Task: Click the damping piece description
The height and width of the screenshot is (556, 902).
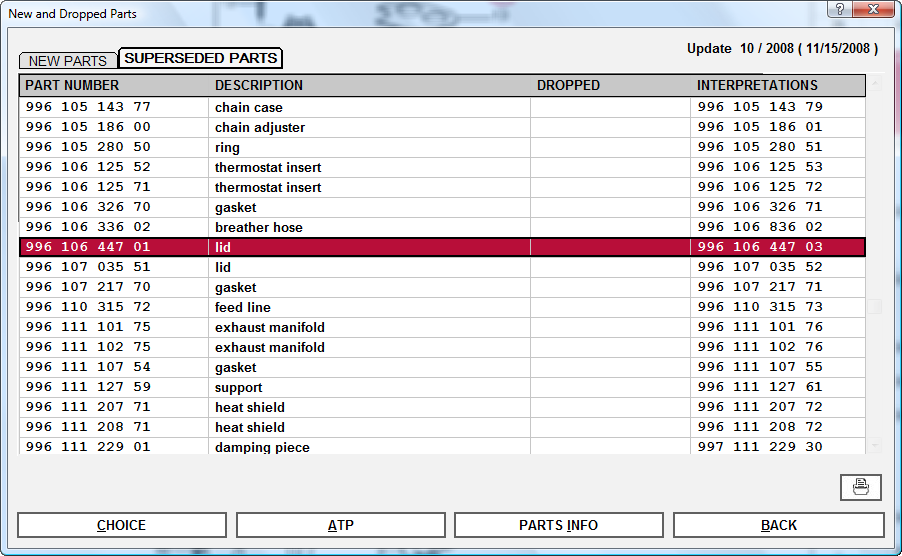Action: click(262, 447)
